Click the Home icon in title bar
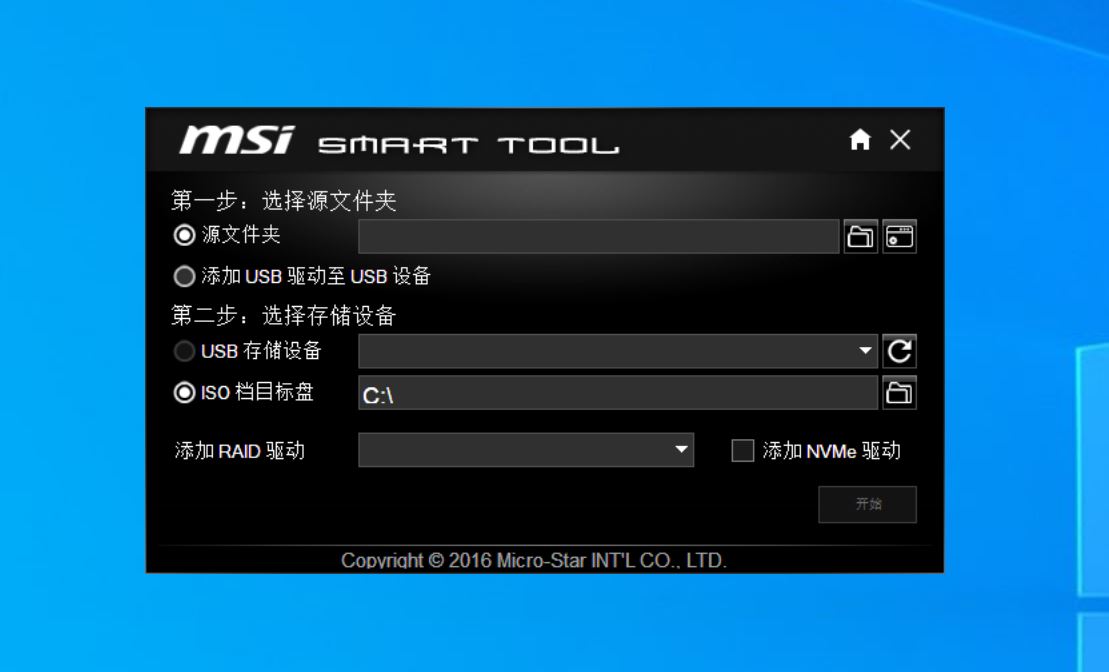1109x672 pixels. coord(860,140)
